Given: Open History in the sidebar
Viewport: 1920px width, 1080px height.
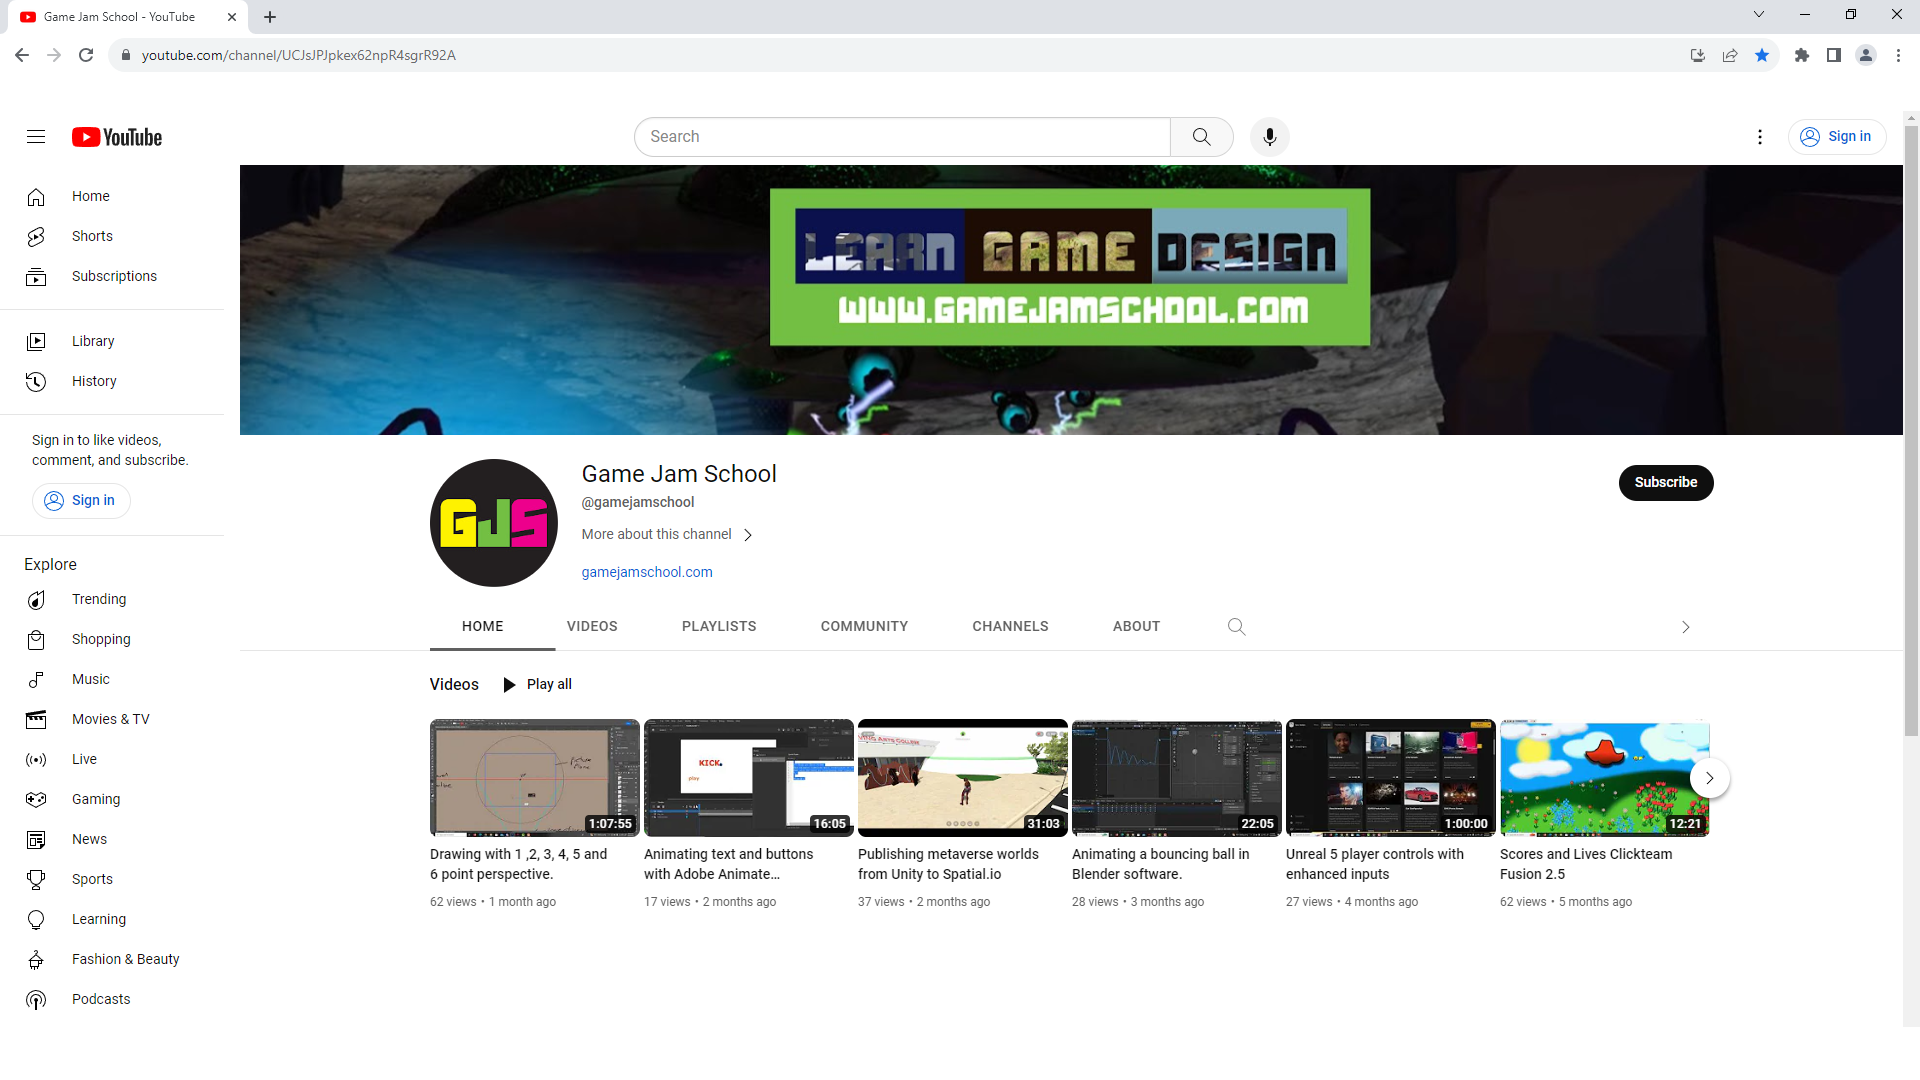Looking at the screenshot, I should [112, 382].
